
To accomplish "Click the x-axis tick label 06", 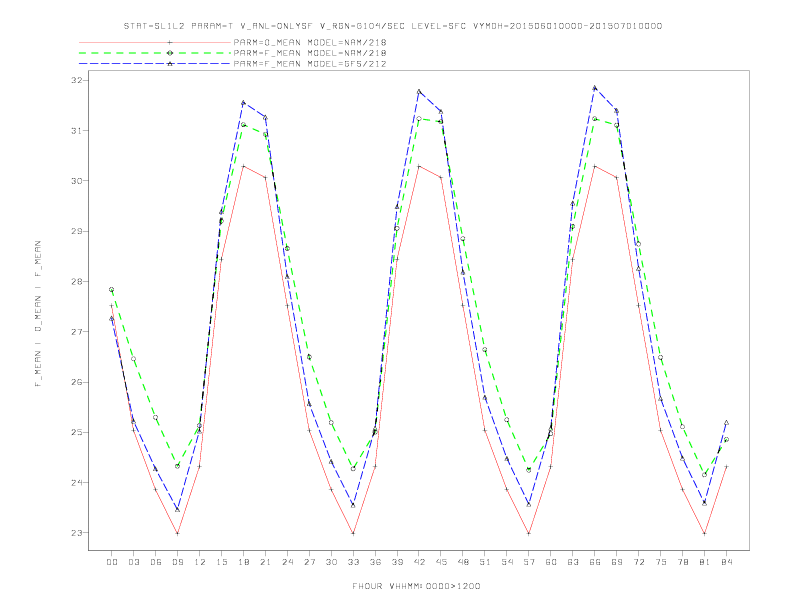I will coord(156,562).
